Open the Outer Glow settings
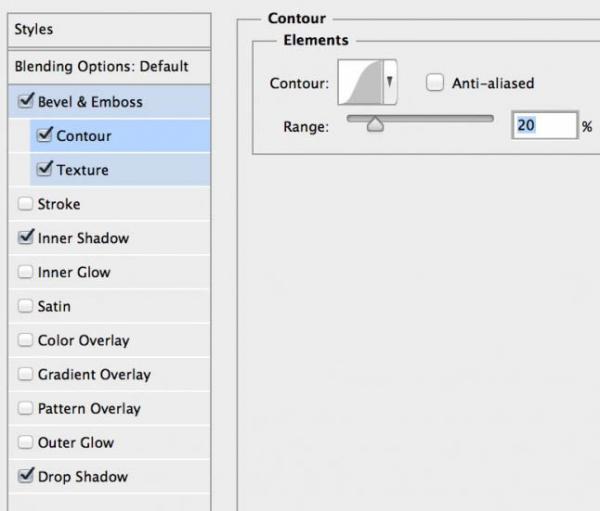This screenshot has width=600, height=511. pos(76,442)
